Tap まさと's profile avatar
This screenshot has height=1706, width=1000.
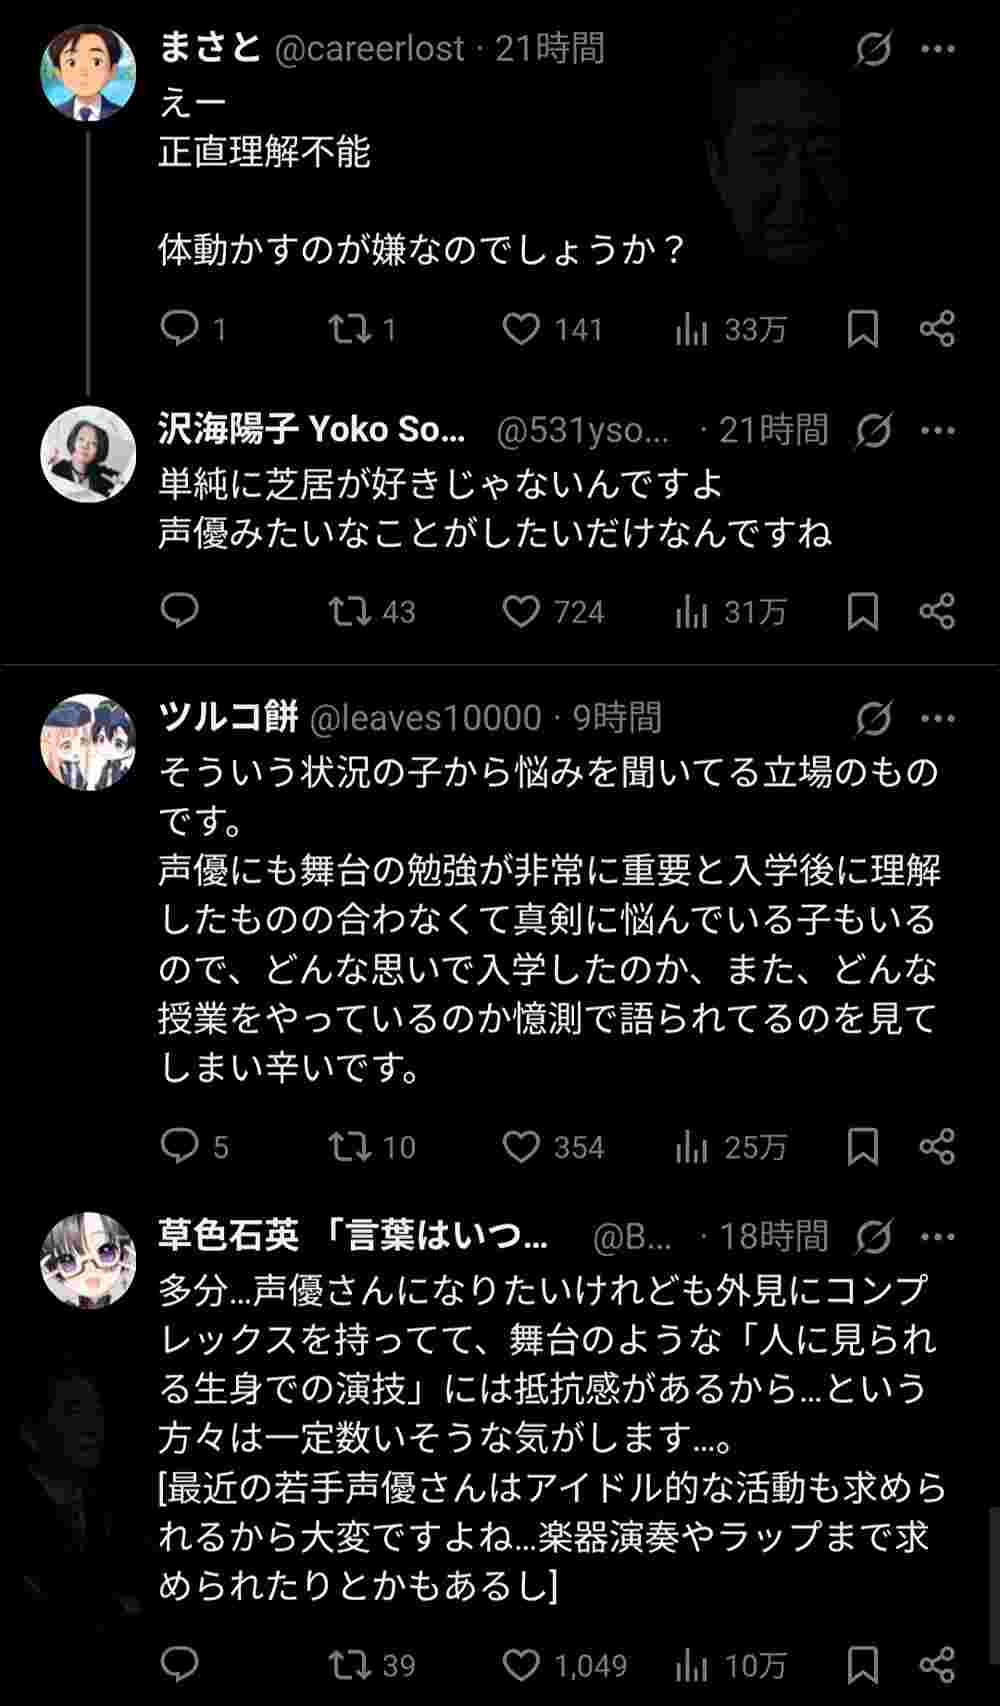tap(88, 72)
